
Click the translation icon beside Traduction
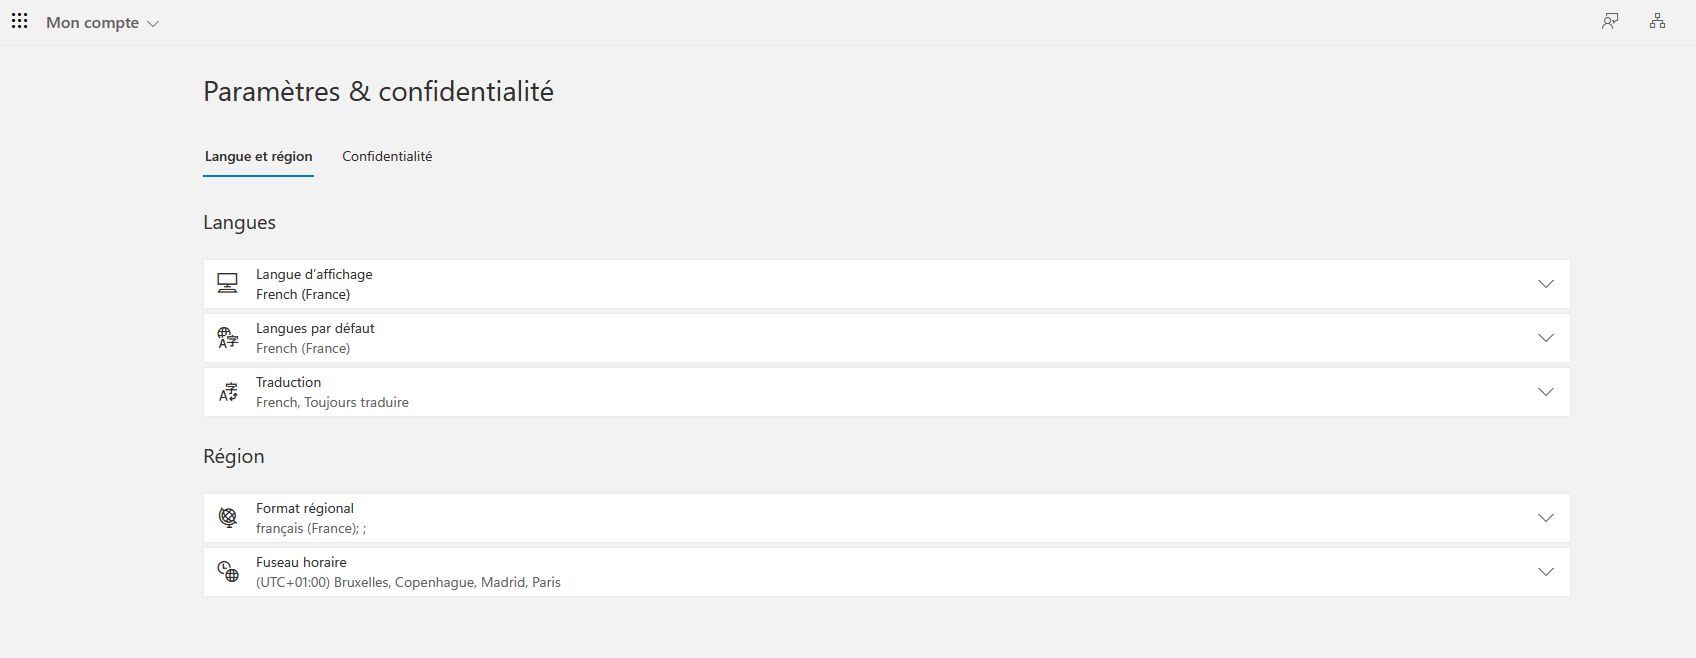point(228,392)
